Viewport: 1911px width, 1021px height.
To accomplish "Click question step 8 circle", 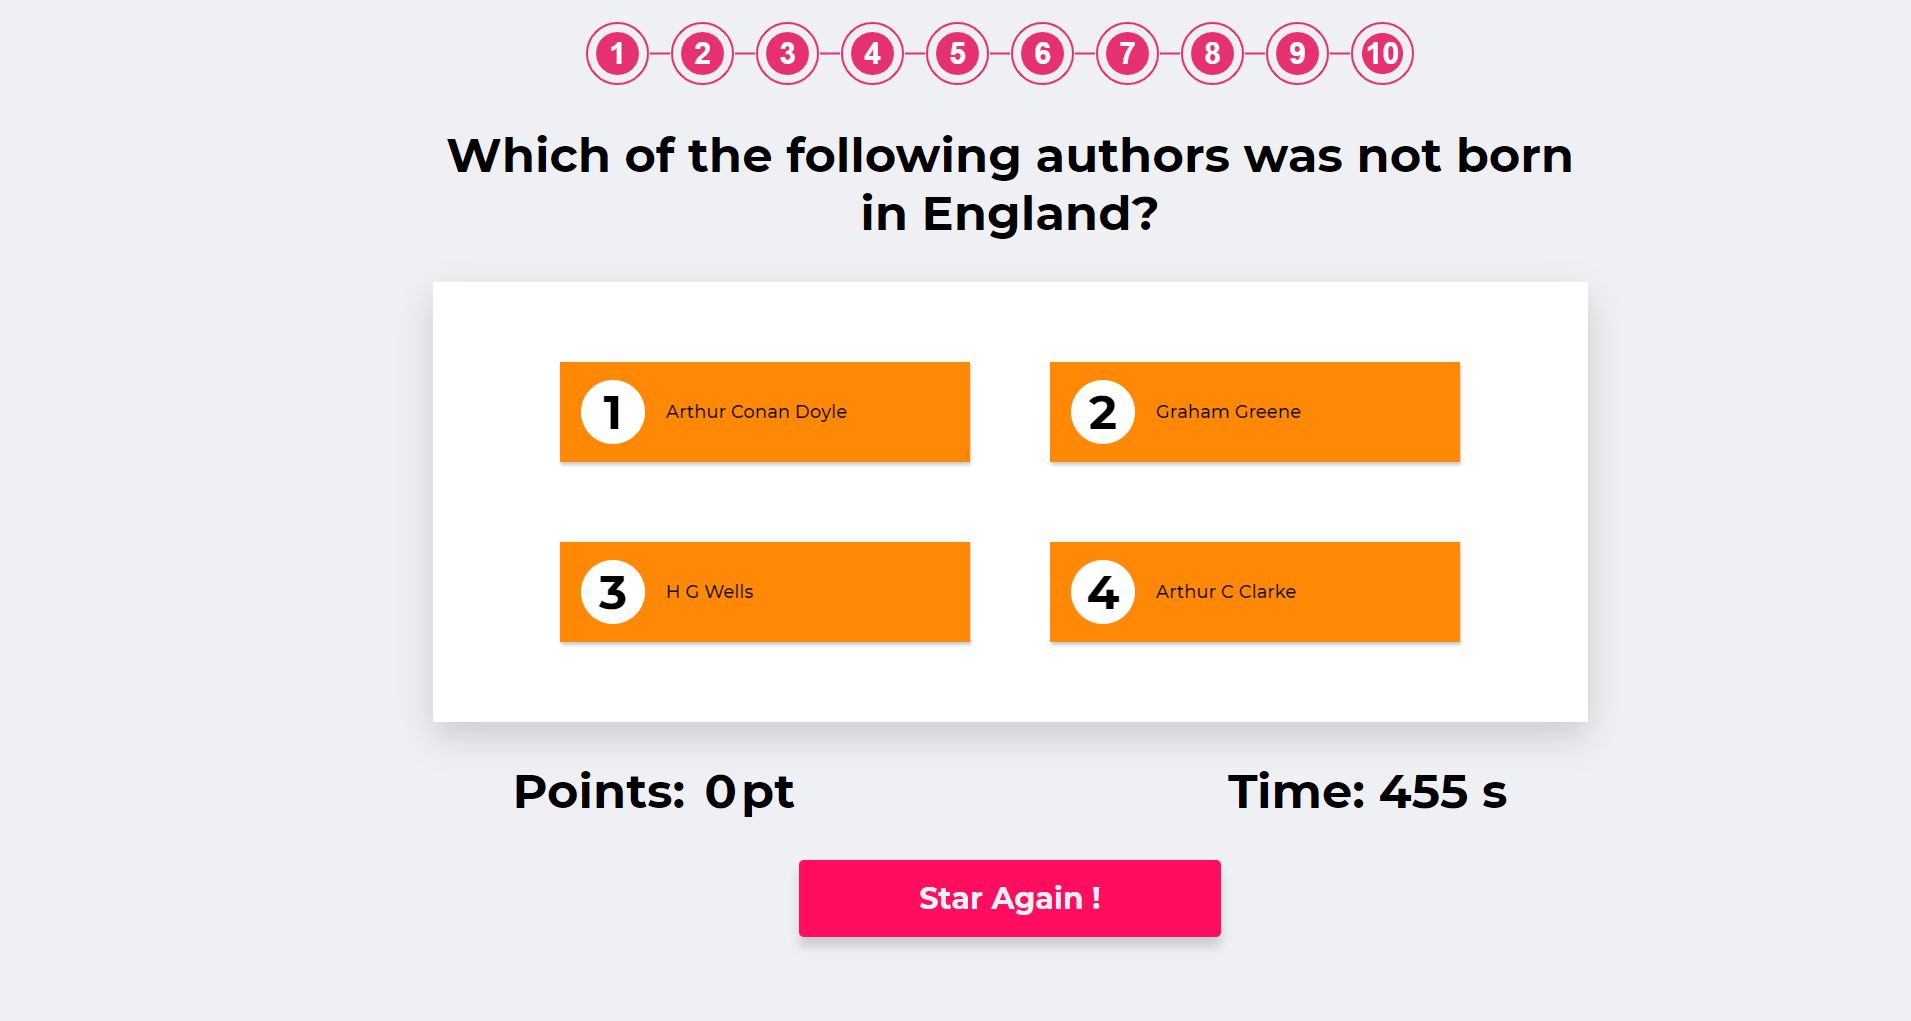I will [1212, 53].
